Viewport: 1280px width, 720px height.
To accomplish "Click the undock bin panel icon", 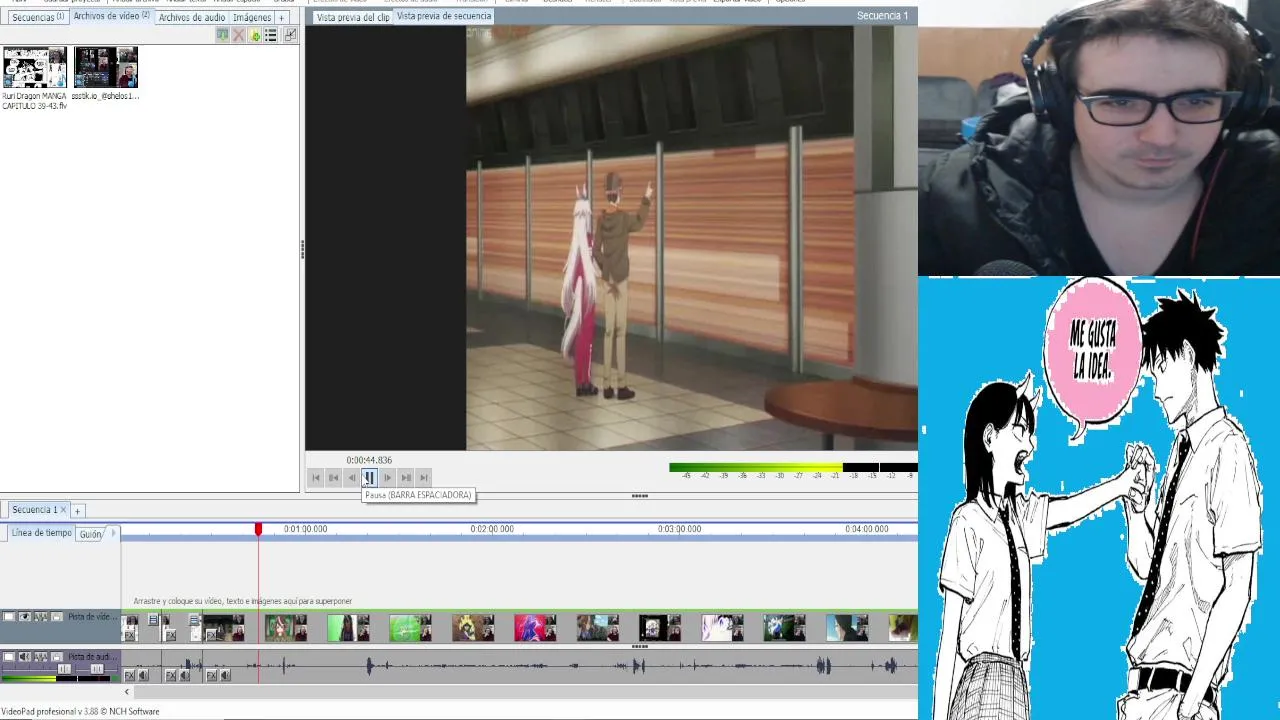I will 289,35.
